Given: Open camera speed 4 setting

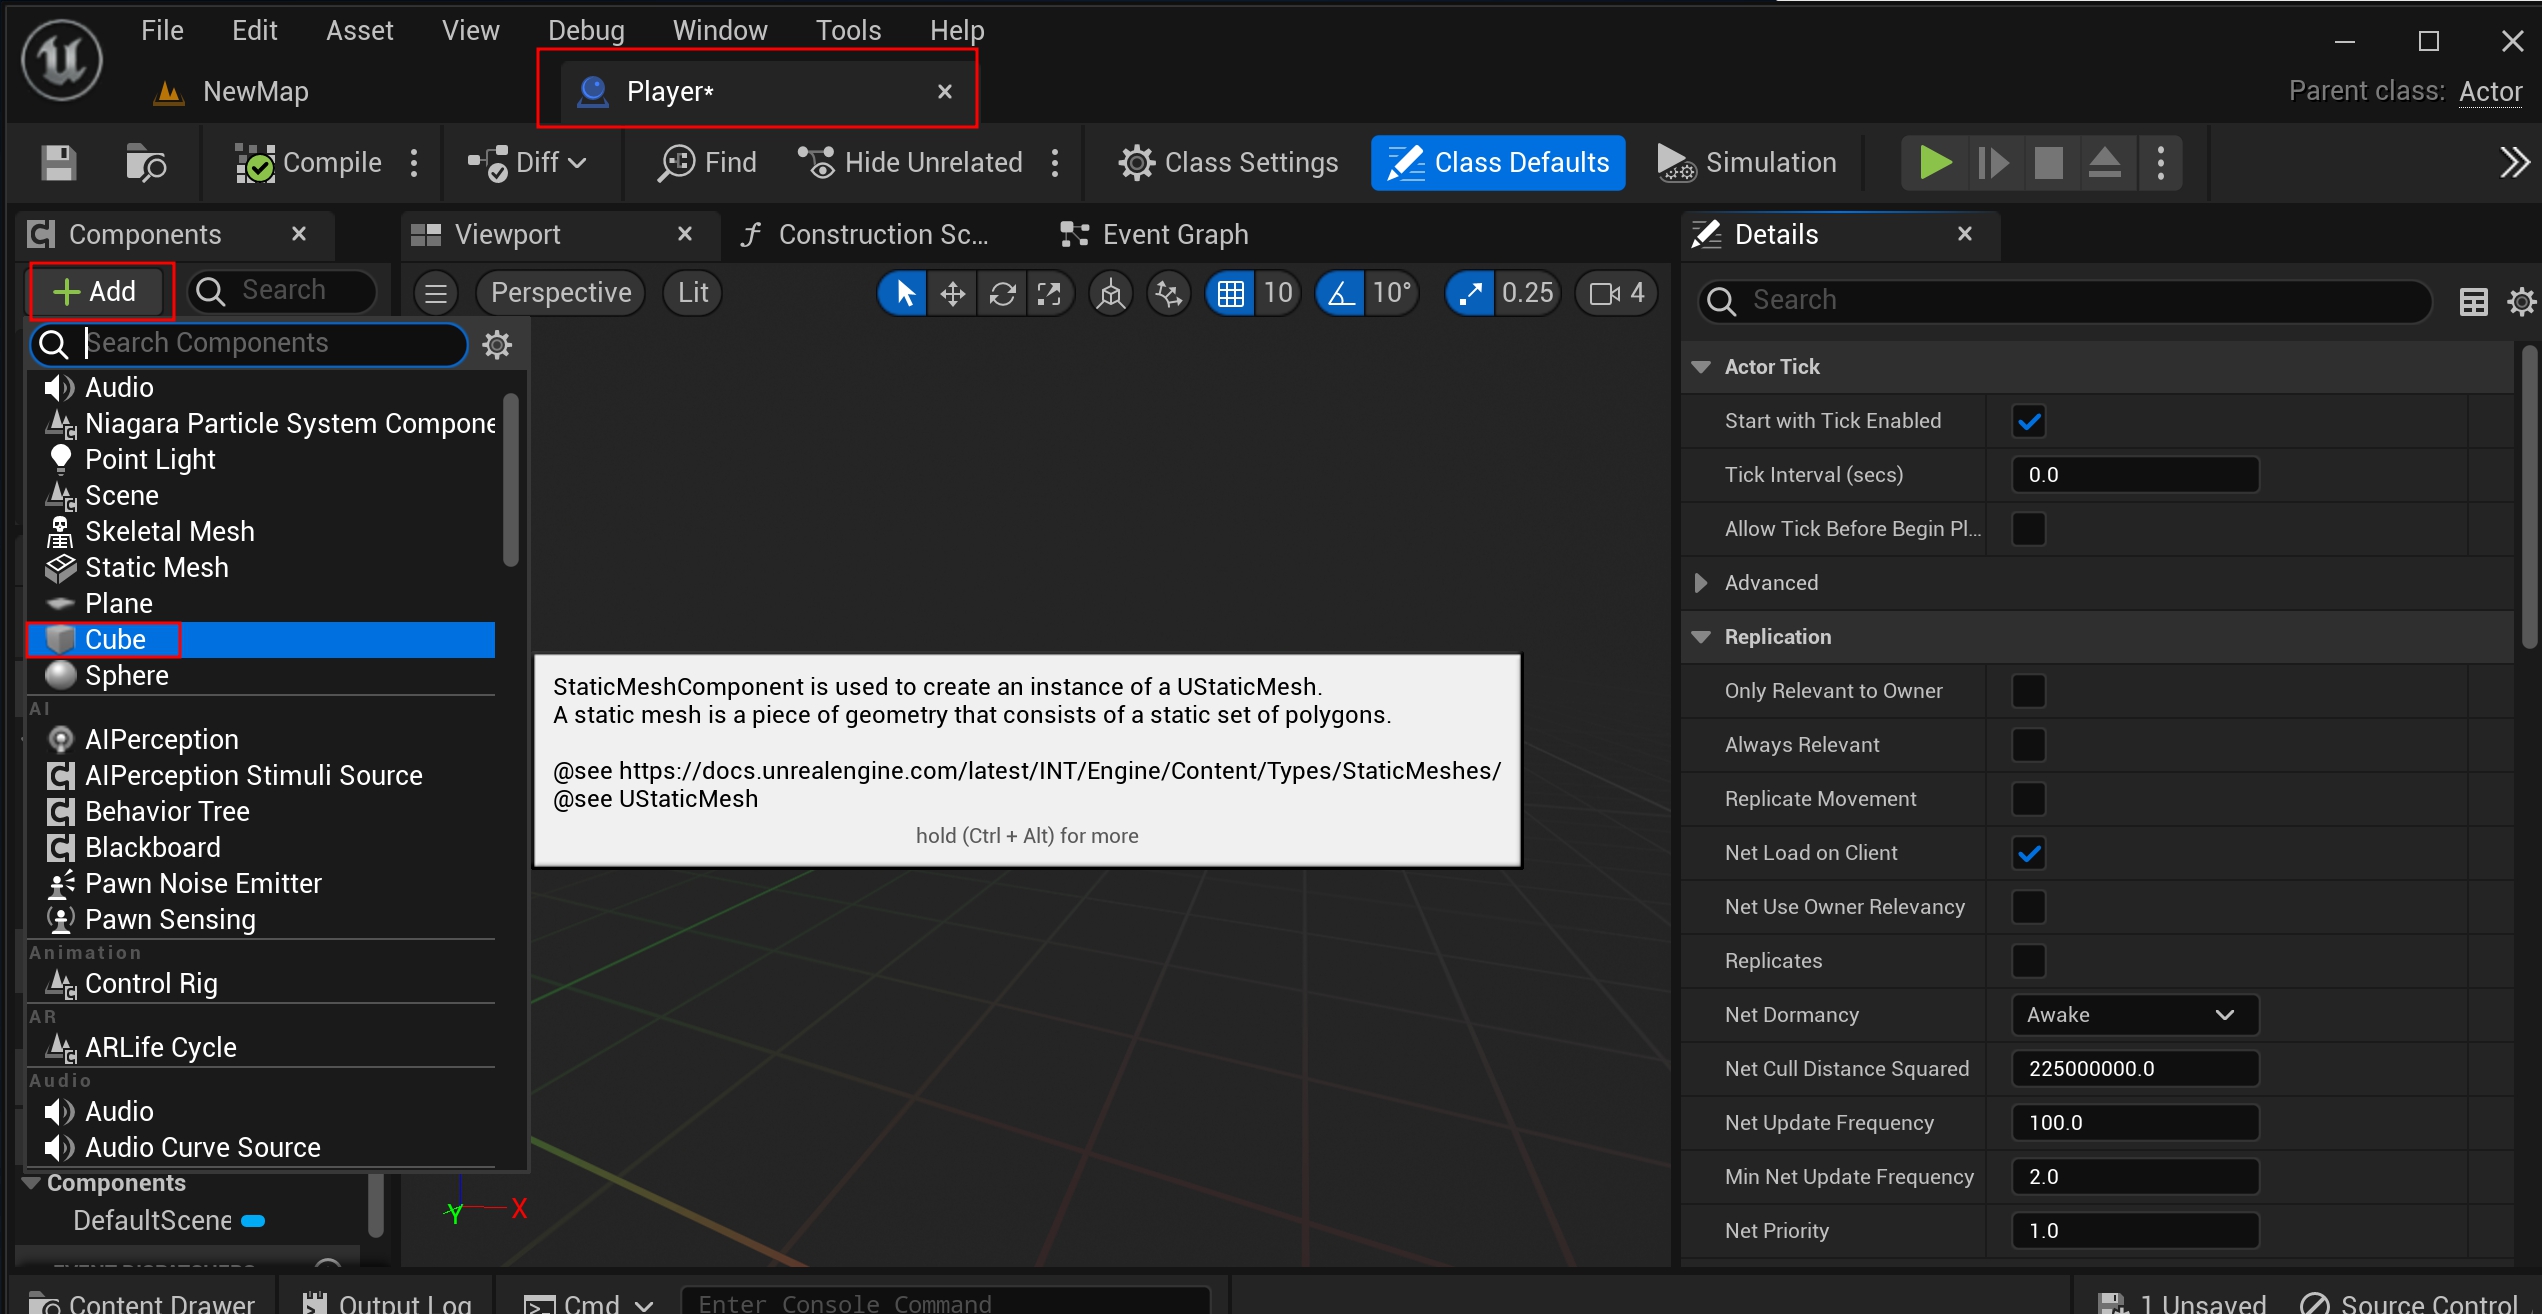Looking at the screenshot, I should 1617,293.
